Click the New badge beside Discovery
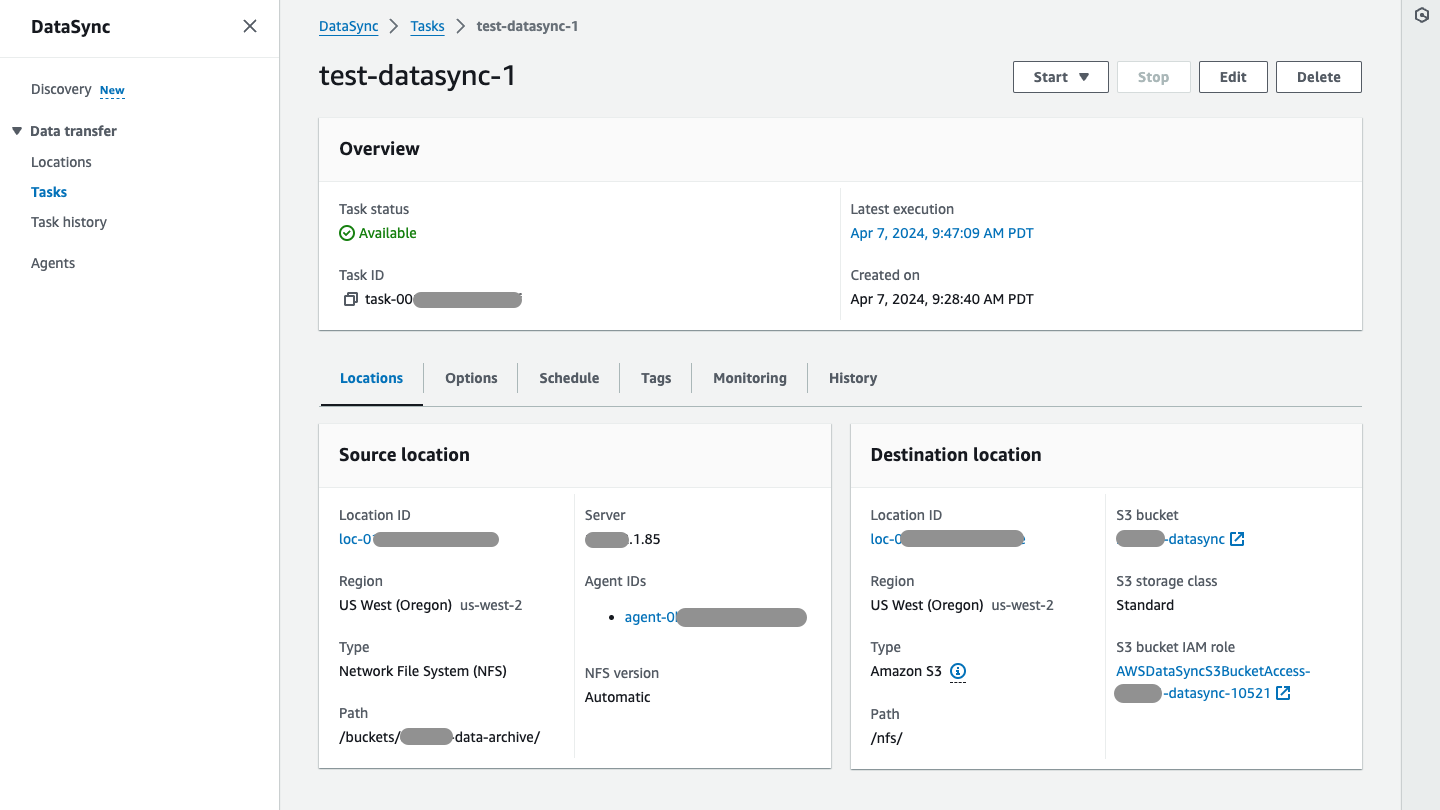This screenshot has width=1440, height=810. pos(112,90)
